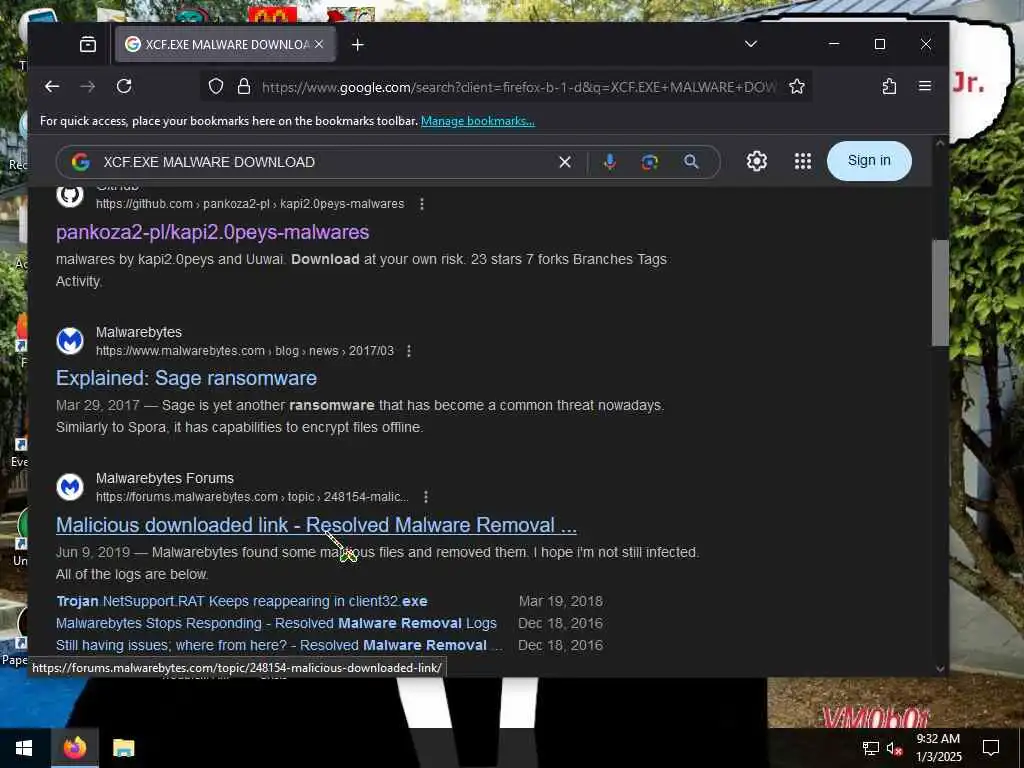The width and height of the screenshot is (1024, 768).
Task: Open muted volume tray icon
Action: tap(894, 748)
